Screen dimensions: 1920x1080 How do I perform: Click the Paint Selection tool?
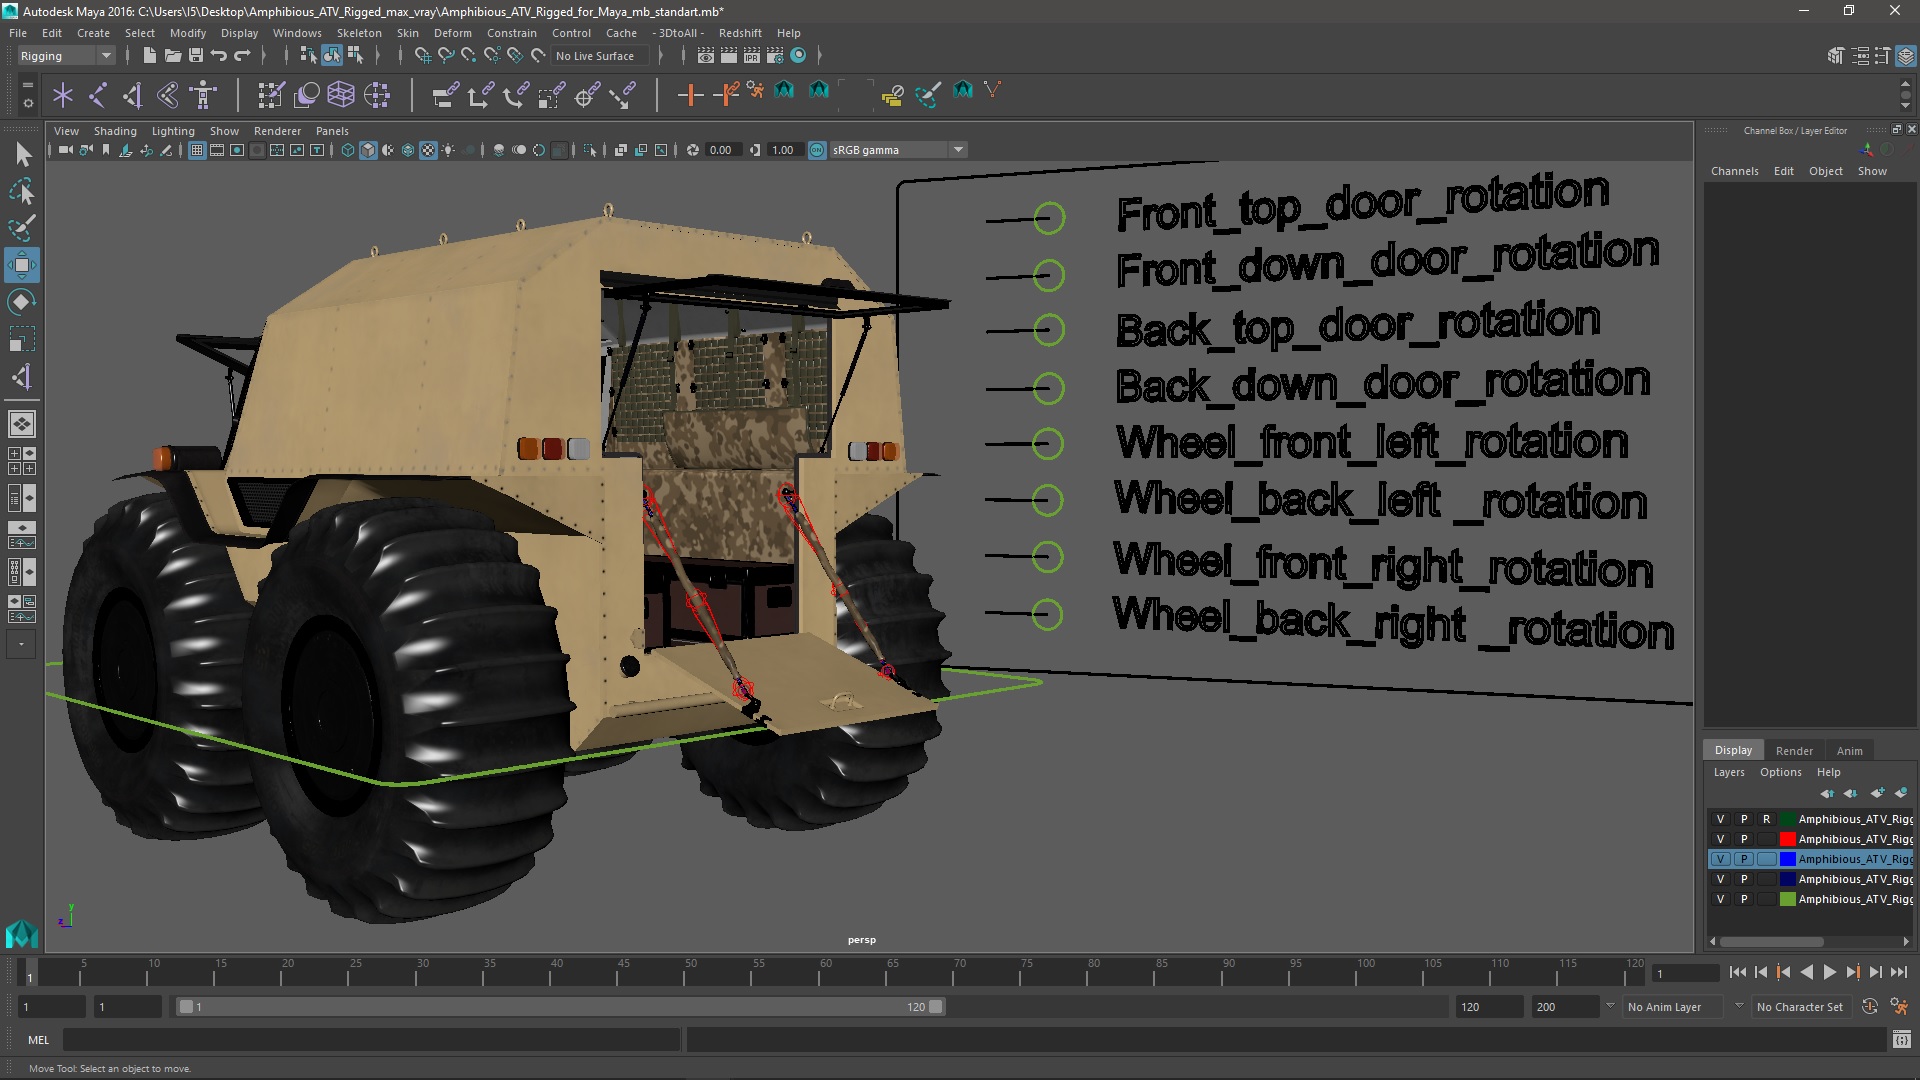click(21, 228)
